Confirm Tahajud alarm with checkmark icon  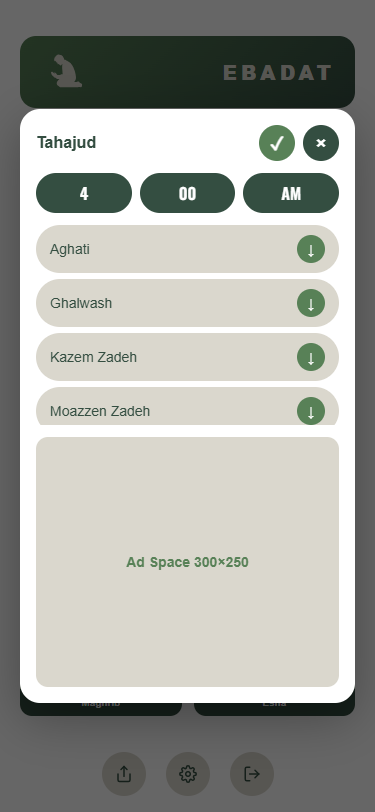pyautogui.click(x=277, y=143)
